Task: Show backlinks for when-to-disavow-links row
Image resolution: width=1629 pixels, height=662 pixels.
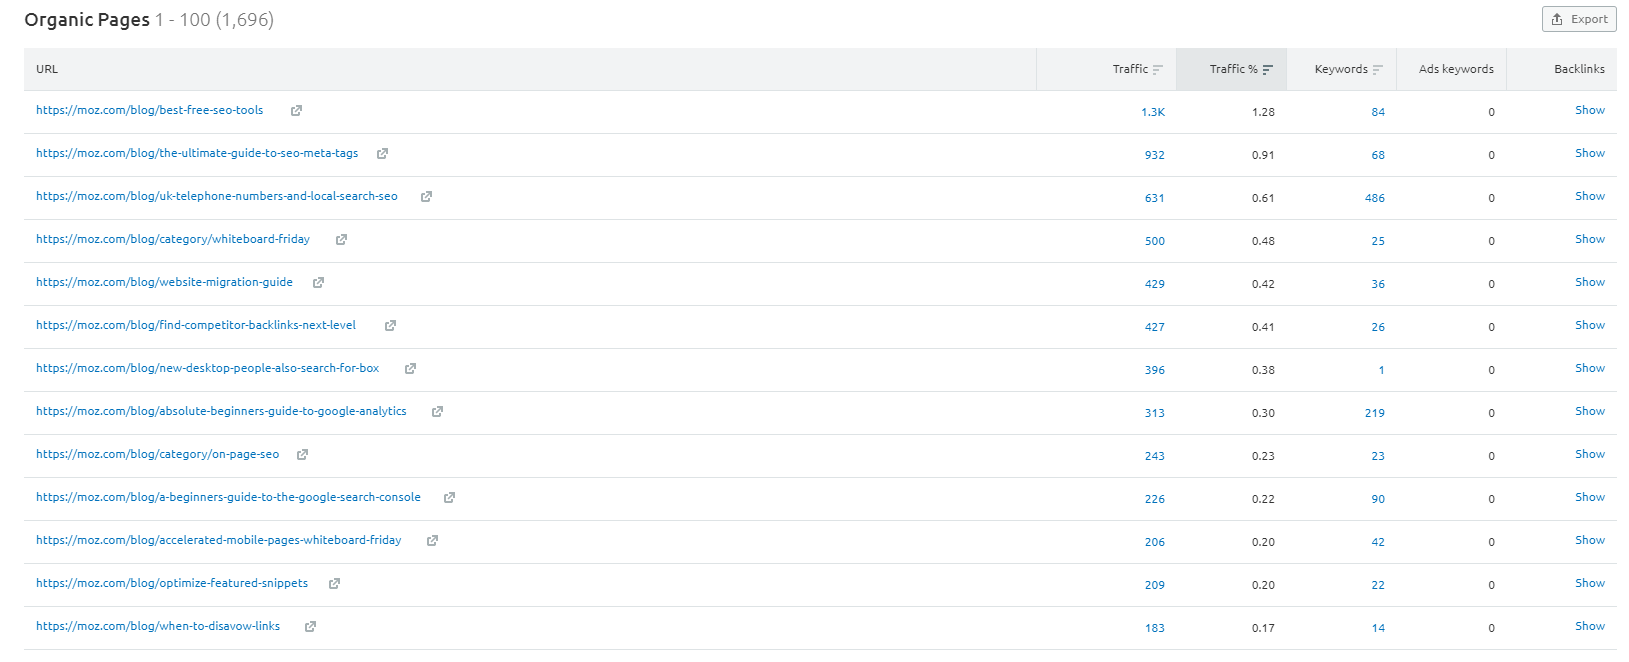Action: (1590, 626)
